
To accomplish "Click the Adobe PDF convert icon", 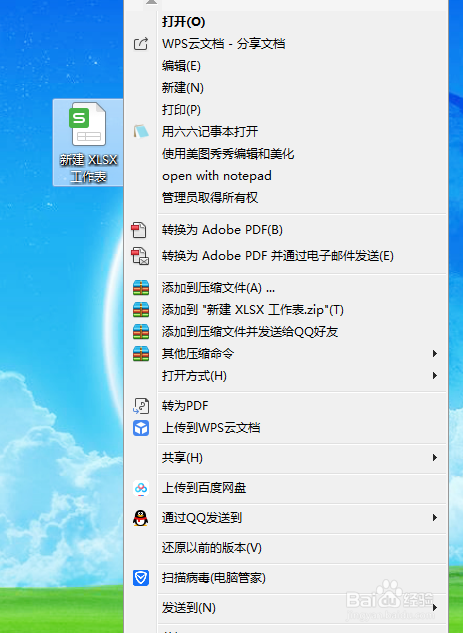I will click(139, 230).
